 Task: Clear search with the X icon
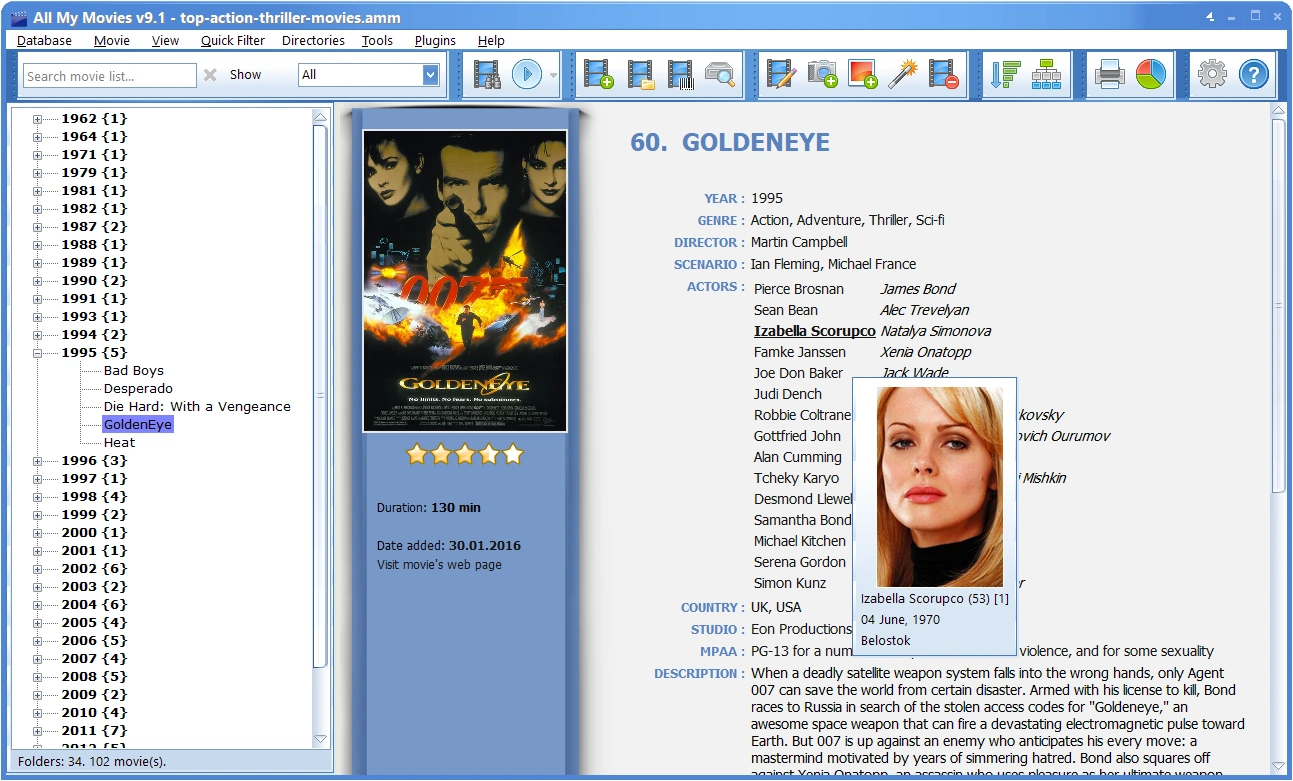(210, 75)
